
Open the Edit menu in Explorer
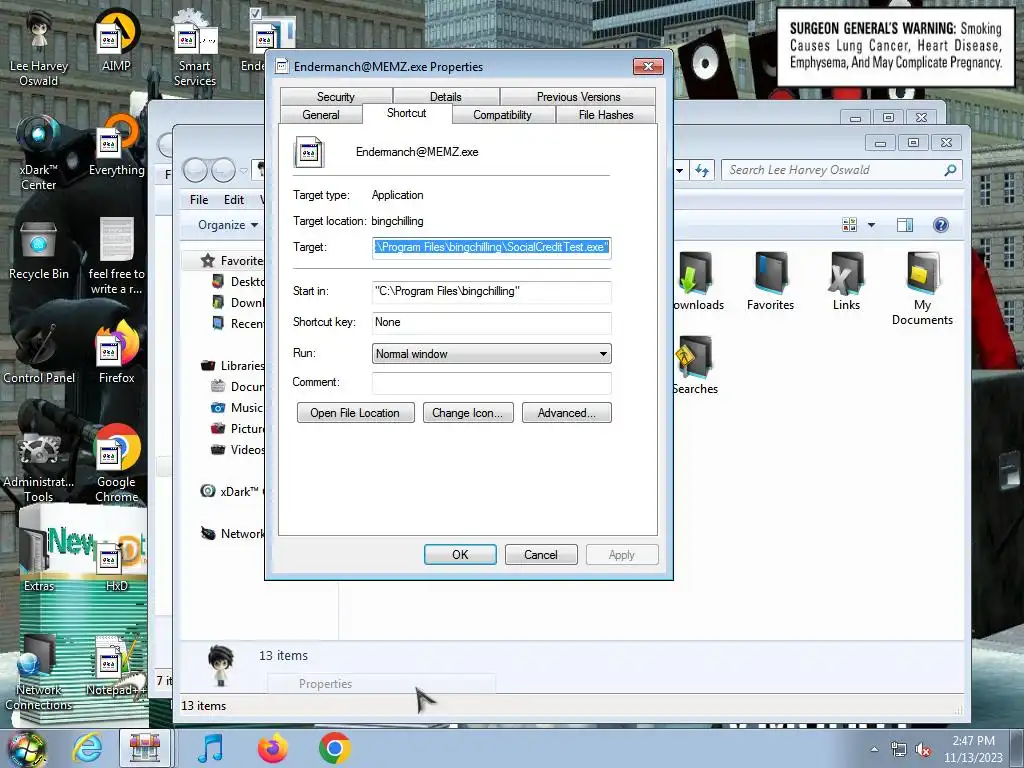(234, 200)
